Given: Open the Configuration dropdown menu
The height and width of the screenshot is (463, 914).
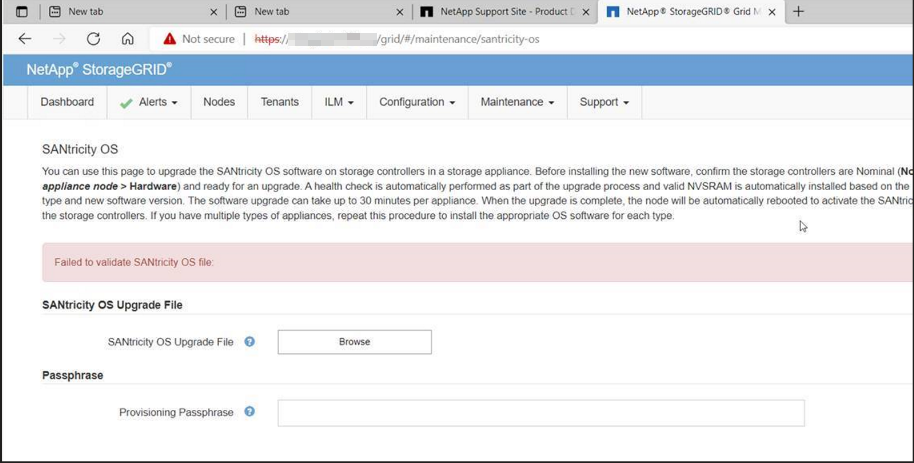Looking at the screenshot, I should pos(416,103).
